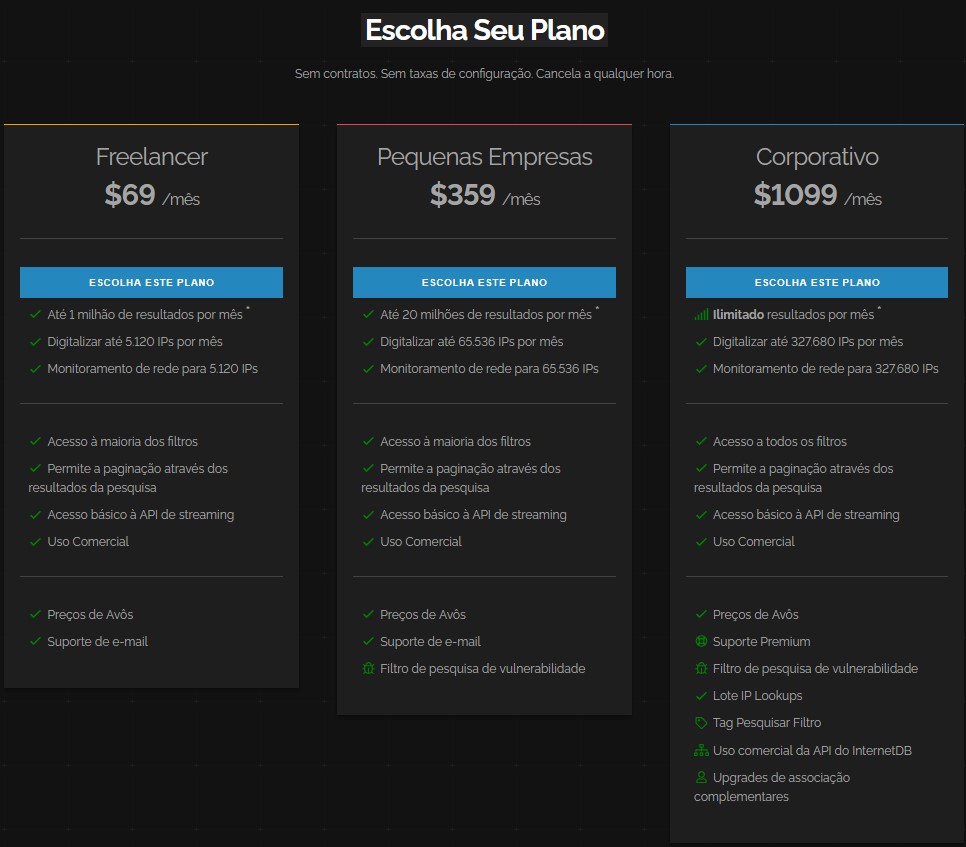Click Uso Comercial in the Freelancer plan

(88, 542)
